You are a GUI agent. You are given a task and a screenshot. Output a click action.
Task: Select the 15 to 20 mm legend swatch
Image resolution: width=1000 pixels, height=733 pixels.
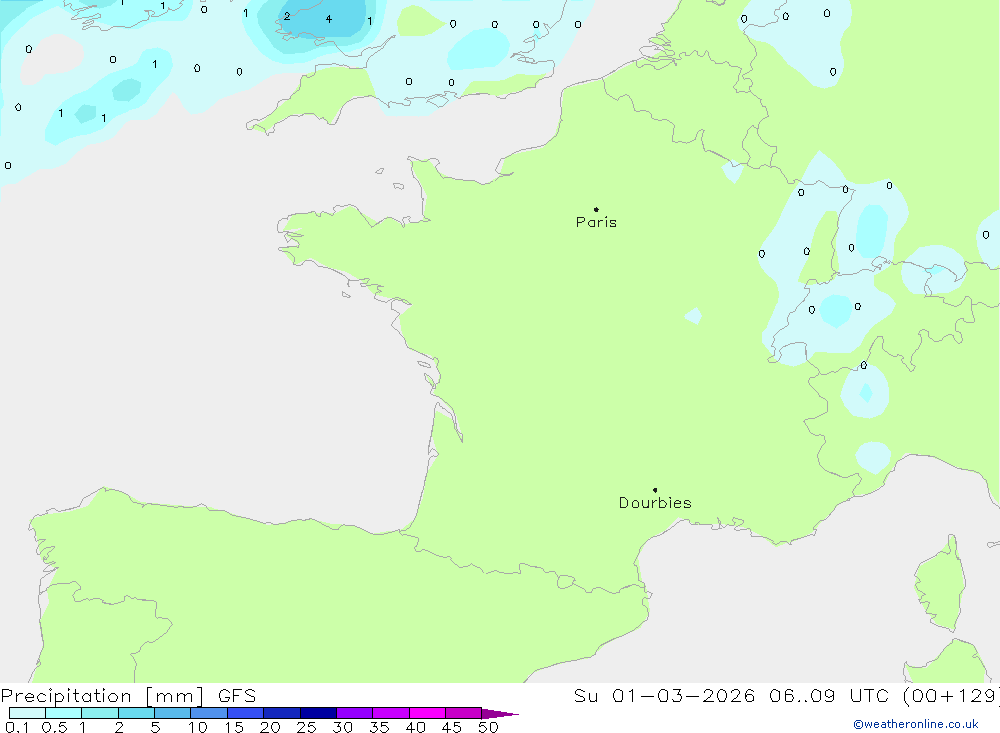coord(245,713)
